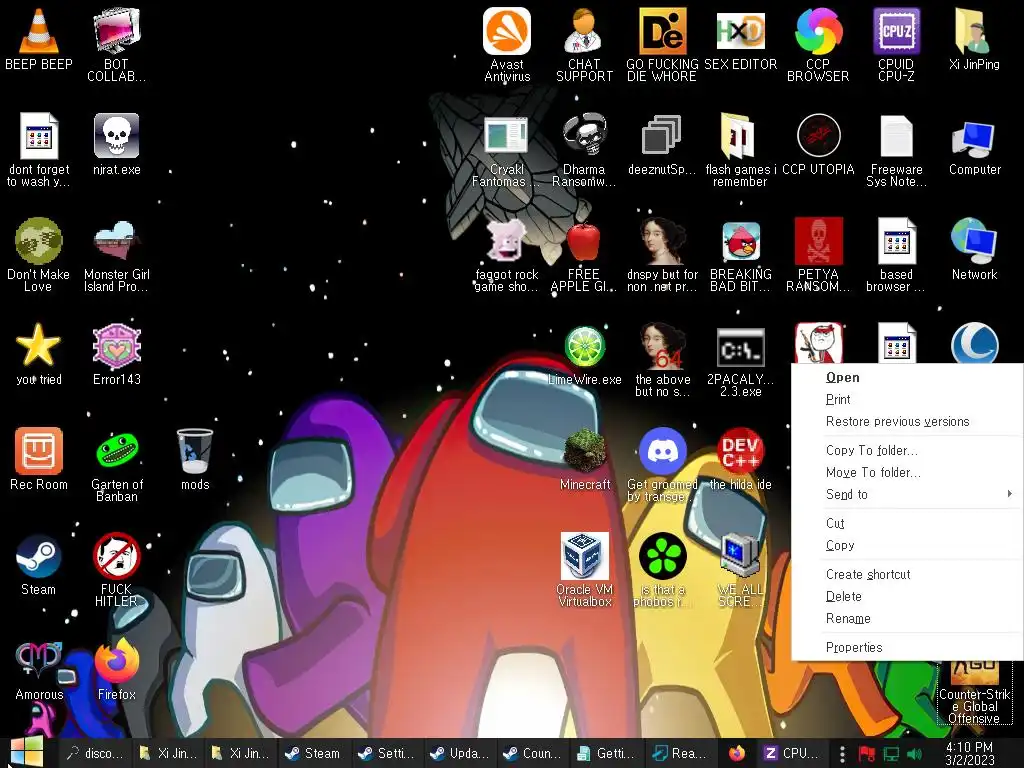
Task: Choose Copy To folder... in context menu
Action: 908,451
